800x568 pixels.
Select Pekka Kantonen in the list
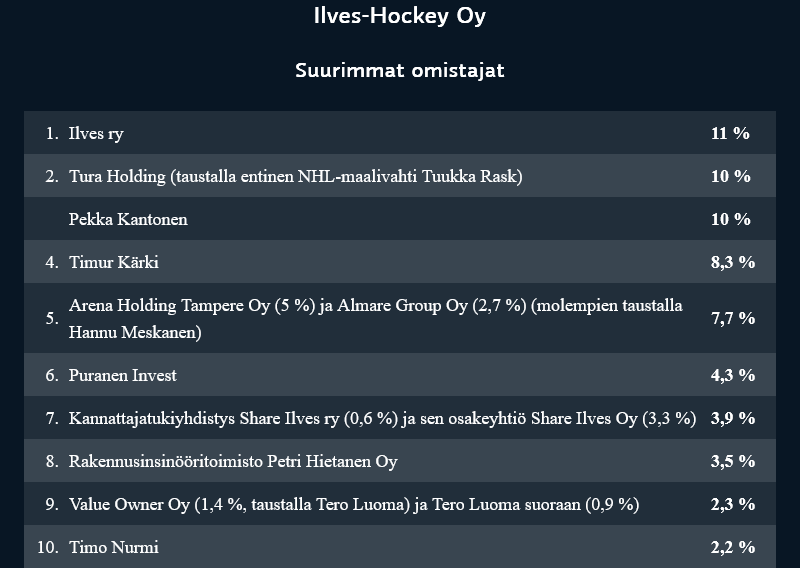point(128,219)
